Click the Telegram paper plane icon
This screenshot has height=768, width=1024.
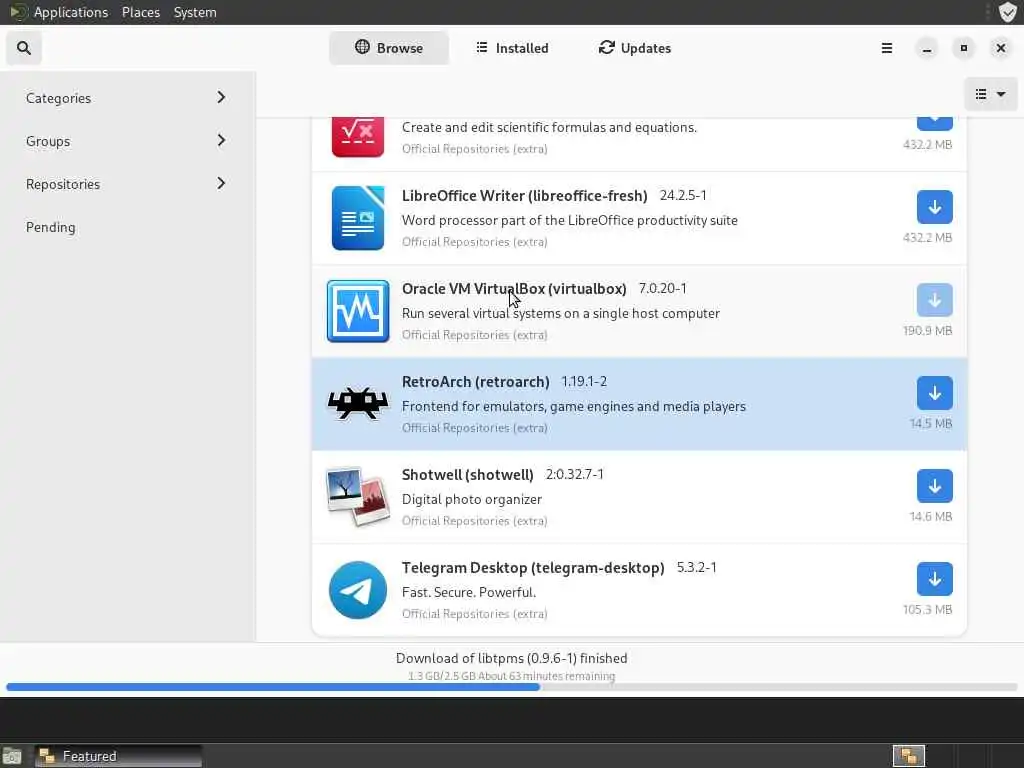[x=358, y=590]
